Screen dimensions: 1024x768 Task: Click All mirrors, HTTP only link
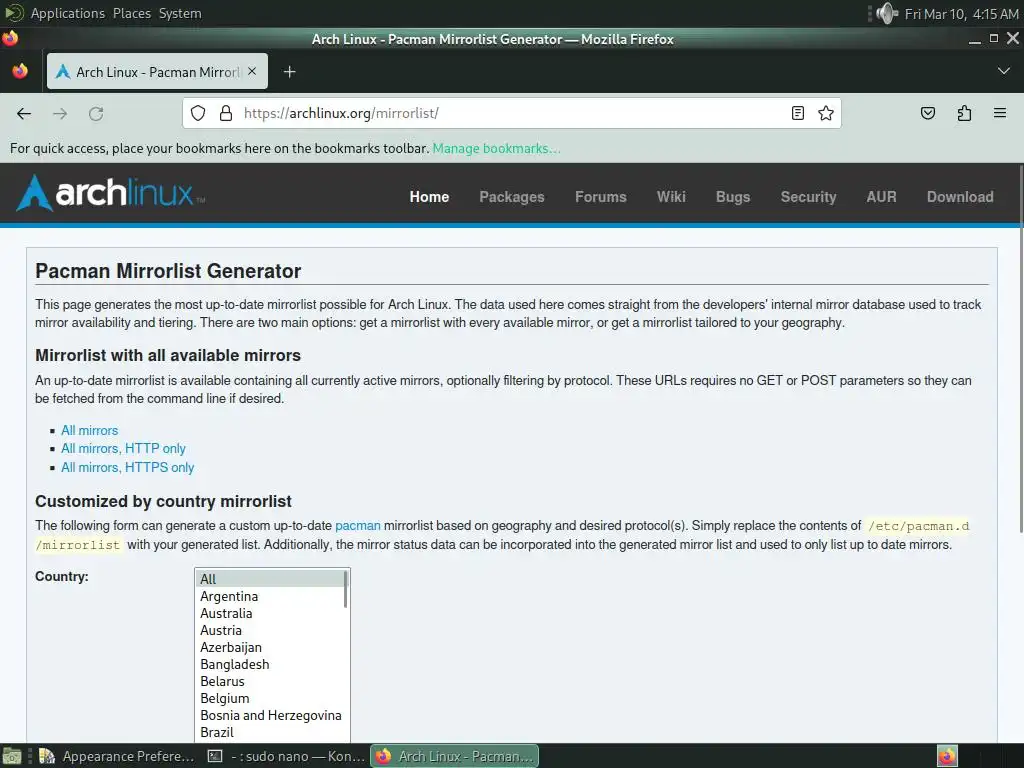click(123, 449)
